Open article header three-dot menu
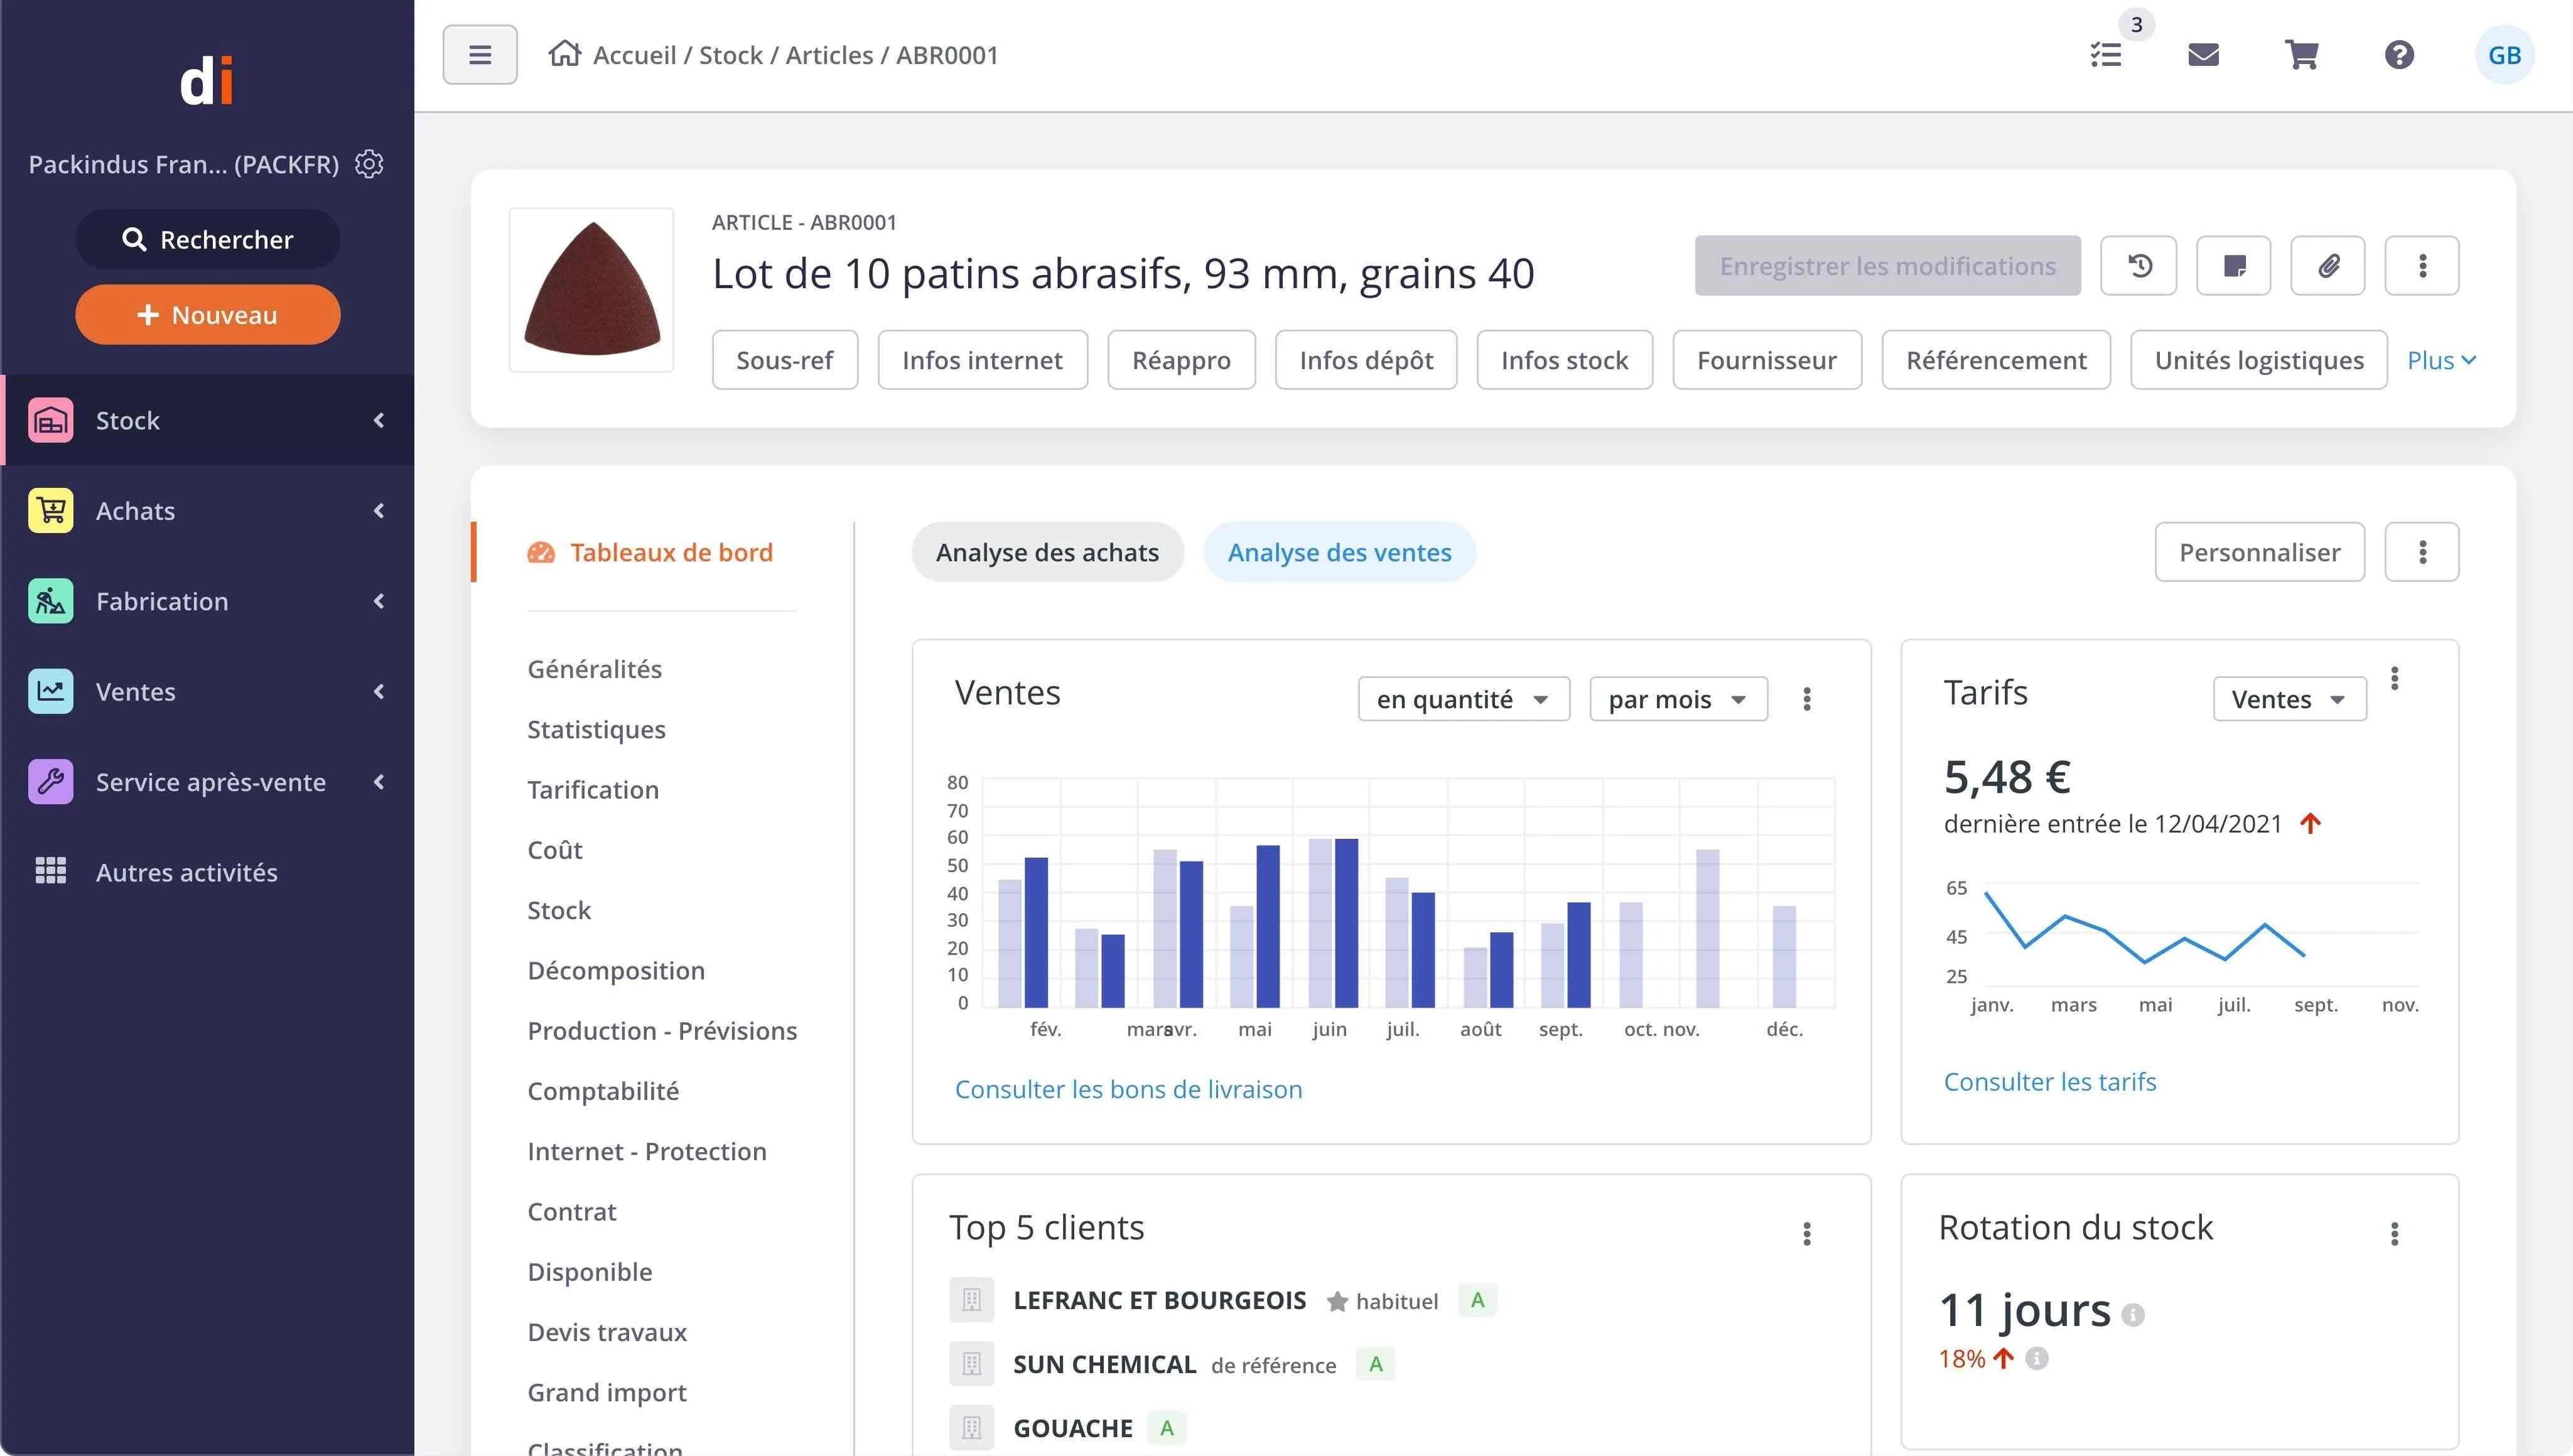Viewport: 2573px width, 1456px height. [2422, 266]
